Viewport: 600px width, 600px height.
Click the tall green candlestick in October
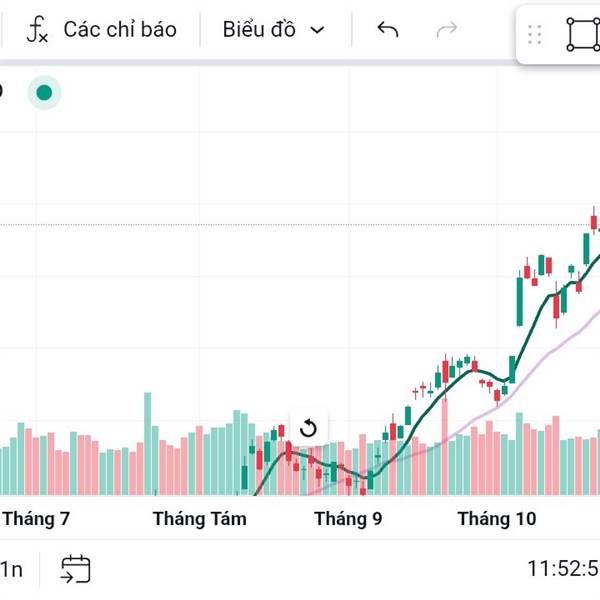pos(520,300)
